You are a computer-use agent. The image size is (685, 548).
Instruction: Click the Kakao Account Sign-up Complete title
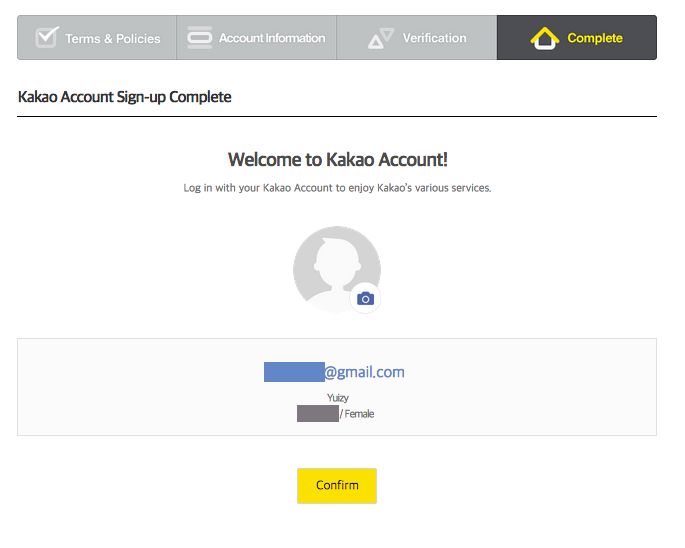(125, 97)
